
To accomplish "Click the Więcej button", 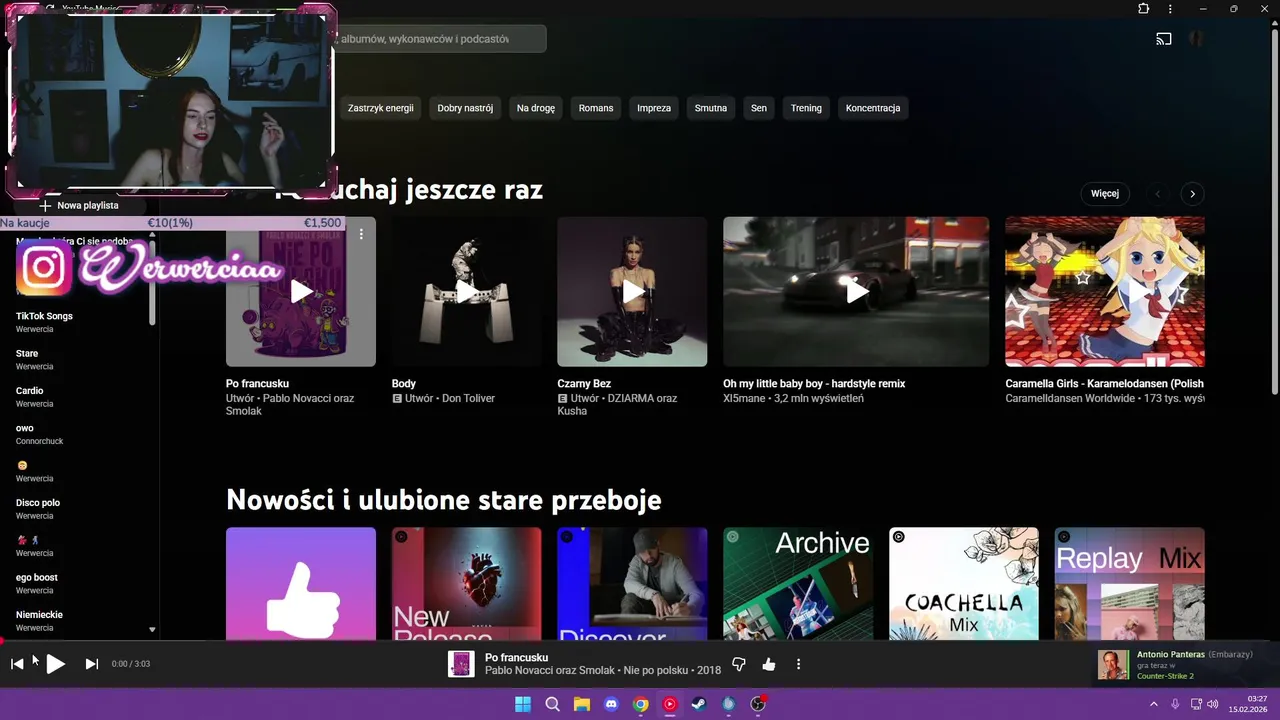I will point(1105,194).
